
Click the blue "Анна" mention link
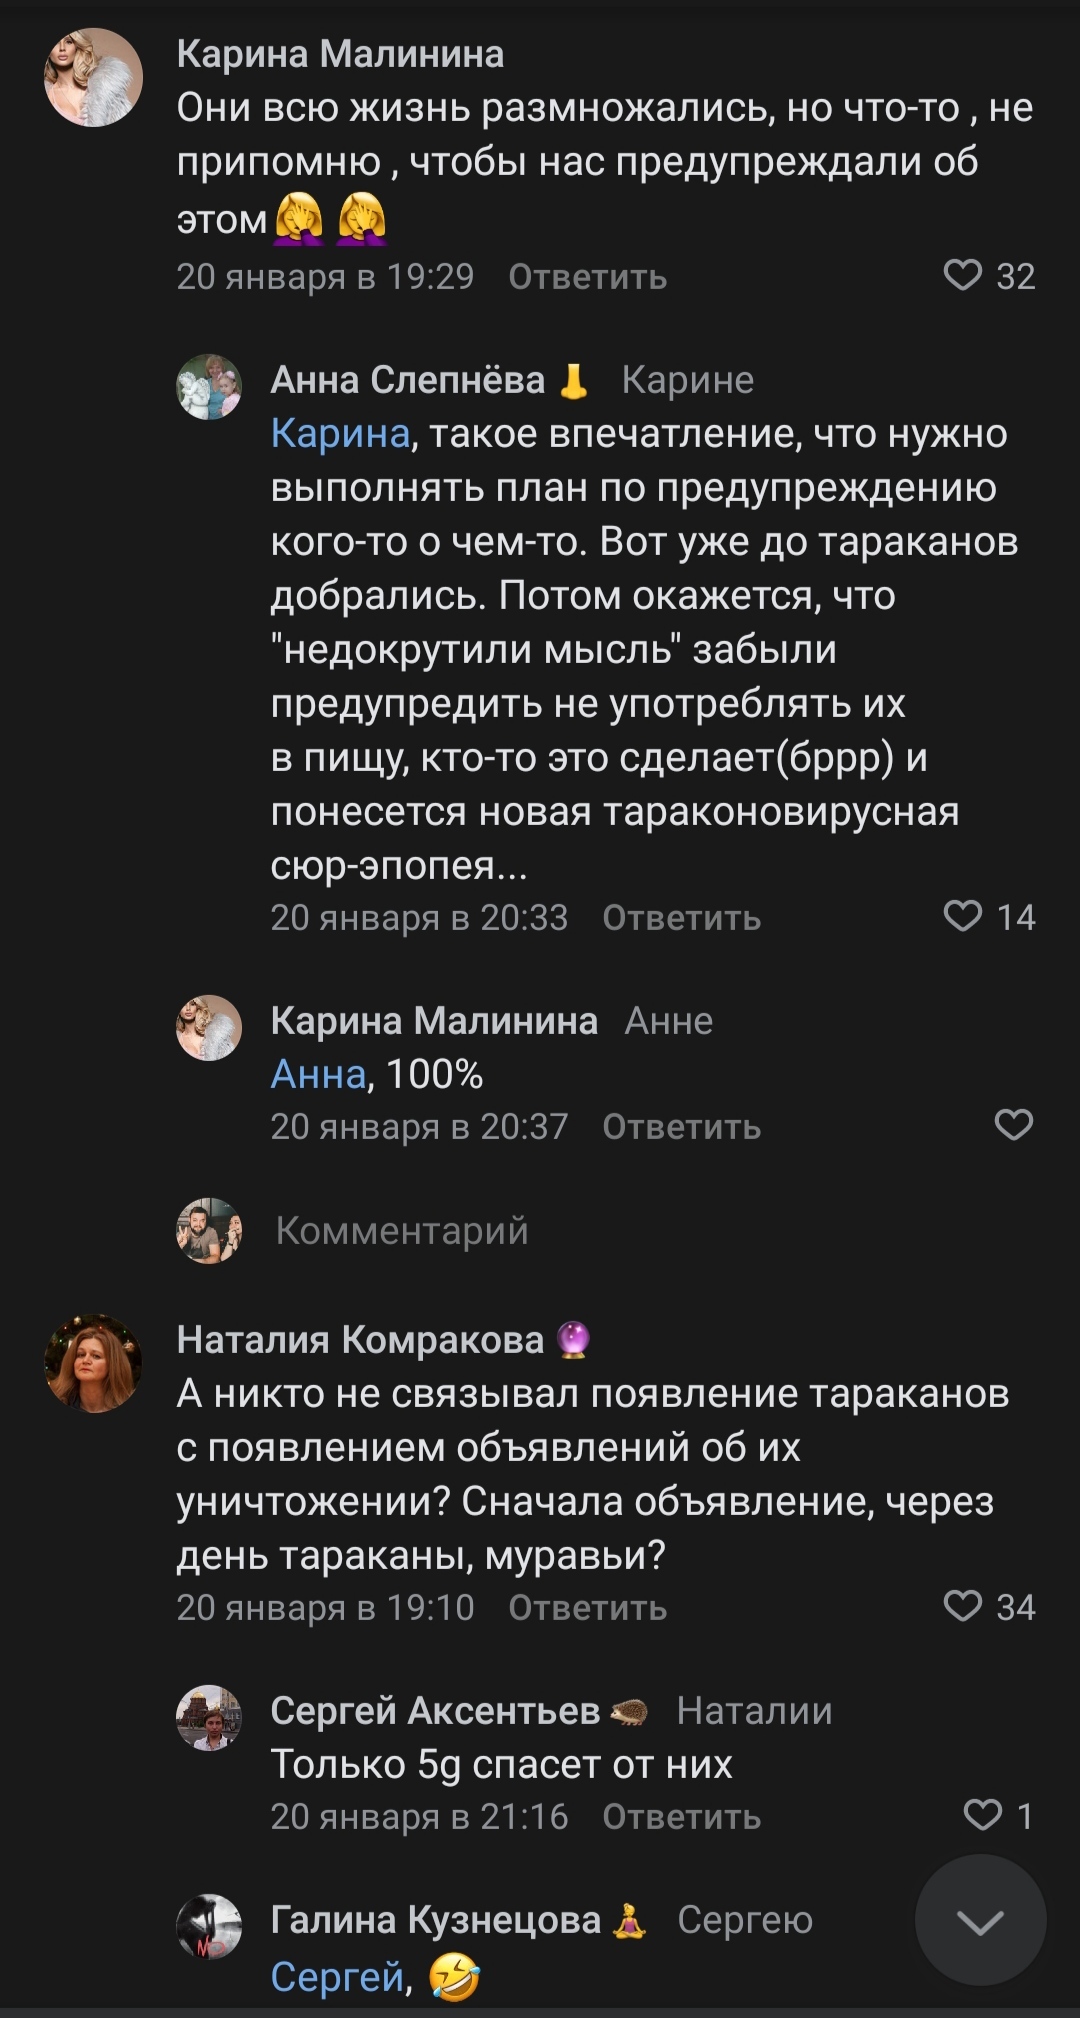pyautogui.click(x=318, y=1075)
